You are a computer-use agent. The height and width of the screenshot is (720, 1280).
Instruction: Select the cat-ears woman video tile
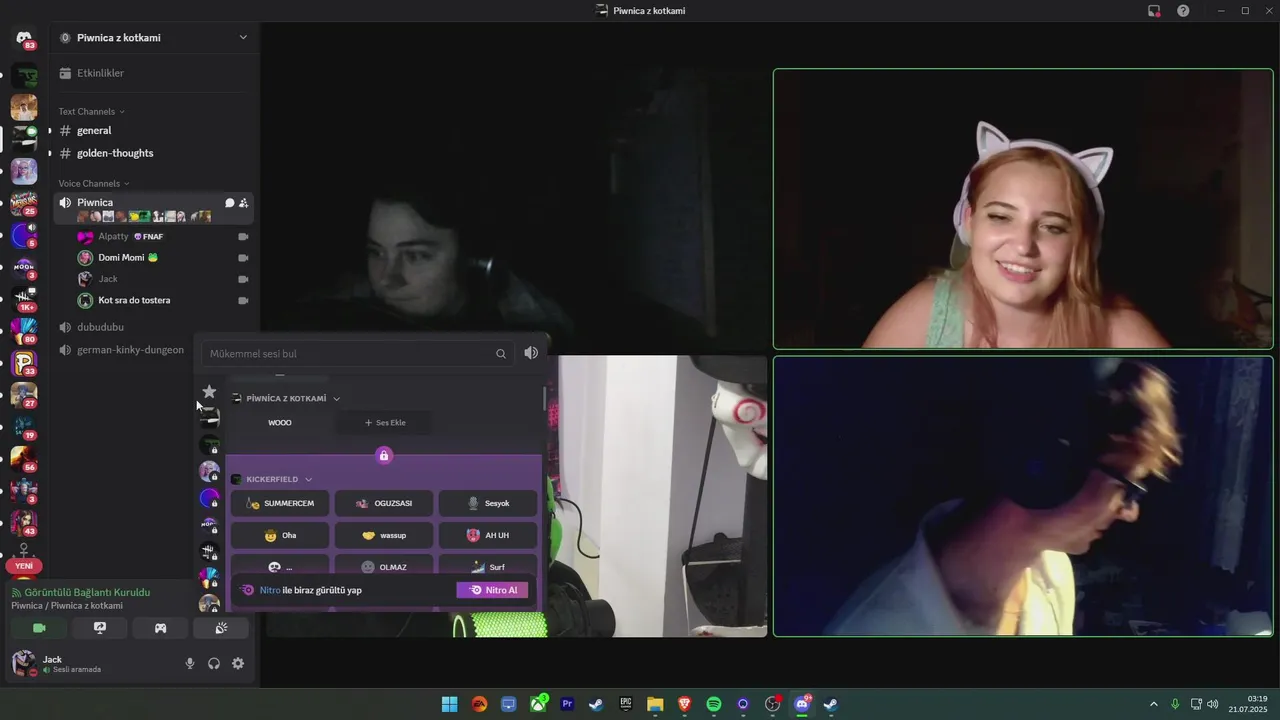[x=1023, y=209]
